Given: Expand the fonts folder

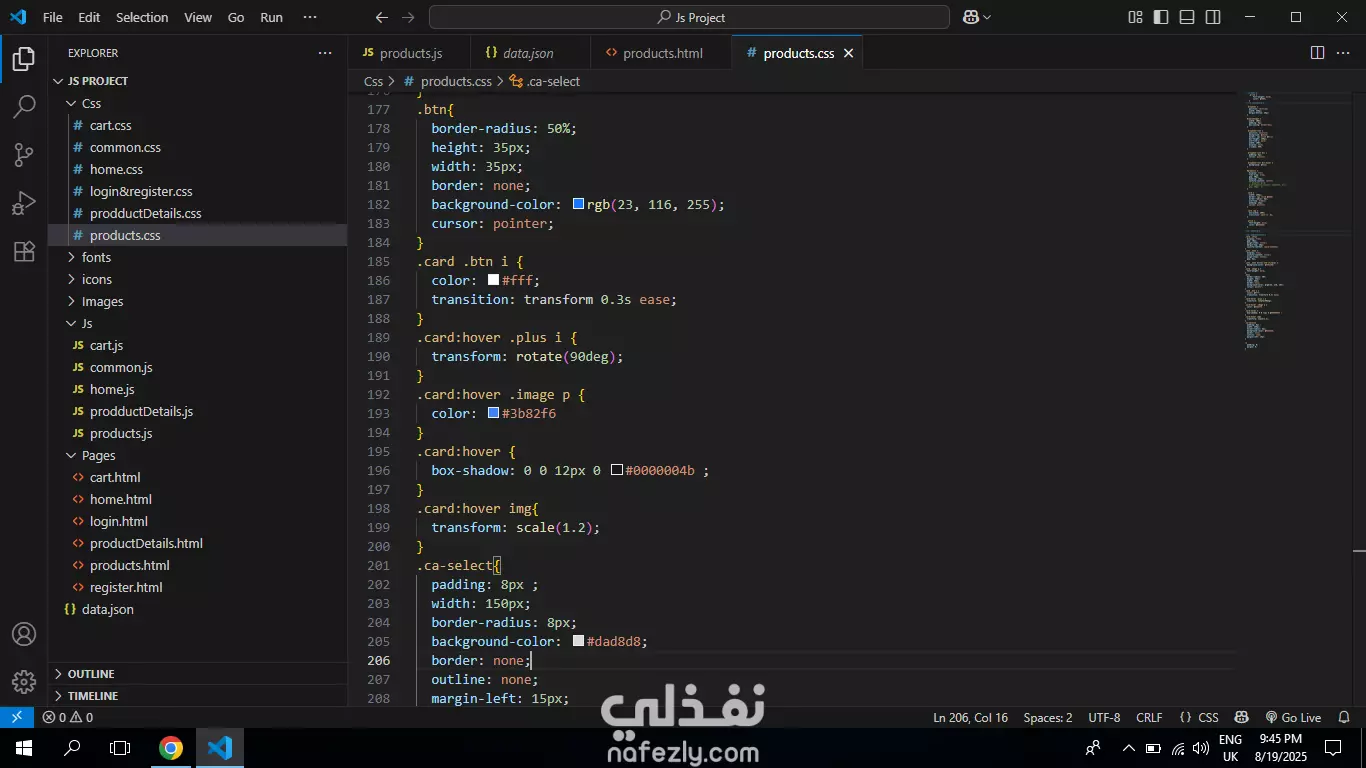Looking at the screenshot, I should (x=198, y=257).
